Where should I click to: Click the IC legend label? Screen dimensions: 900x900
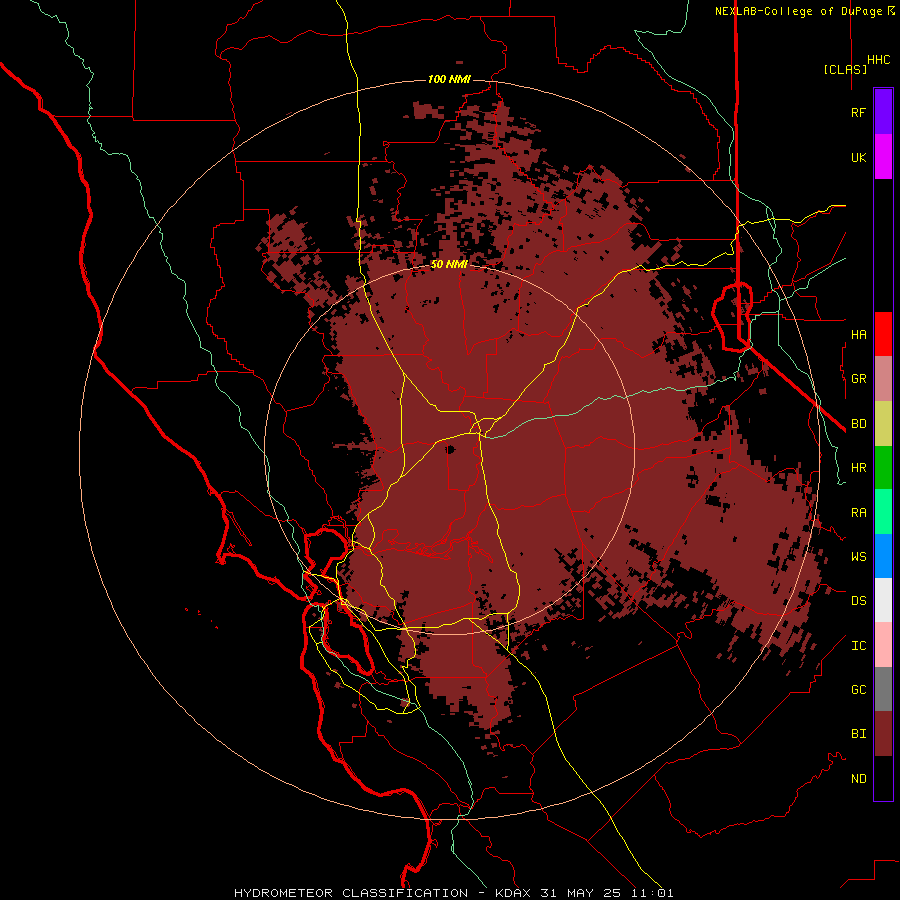click(858, 646)
